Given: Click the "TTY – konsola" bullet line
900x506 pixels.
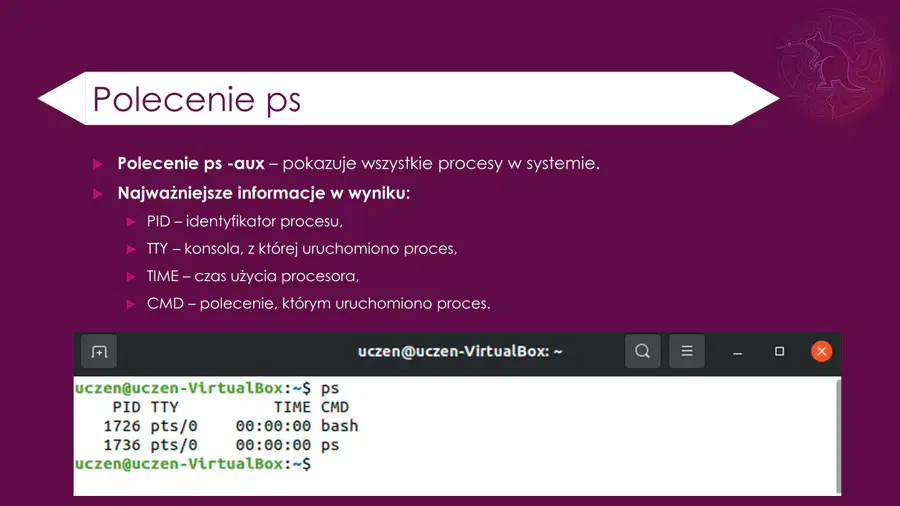Looking at the screenshot, I should (x=302, y=249).
